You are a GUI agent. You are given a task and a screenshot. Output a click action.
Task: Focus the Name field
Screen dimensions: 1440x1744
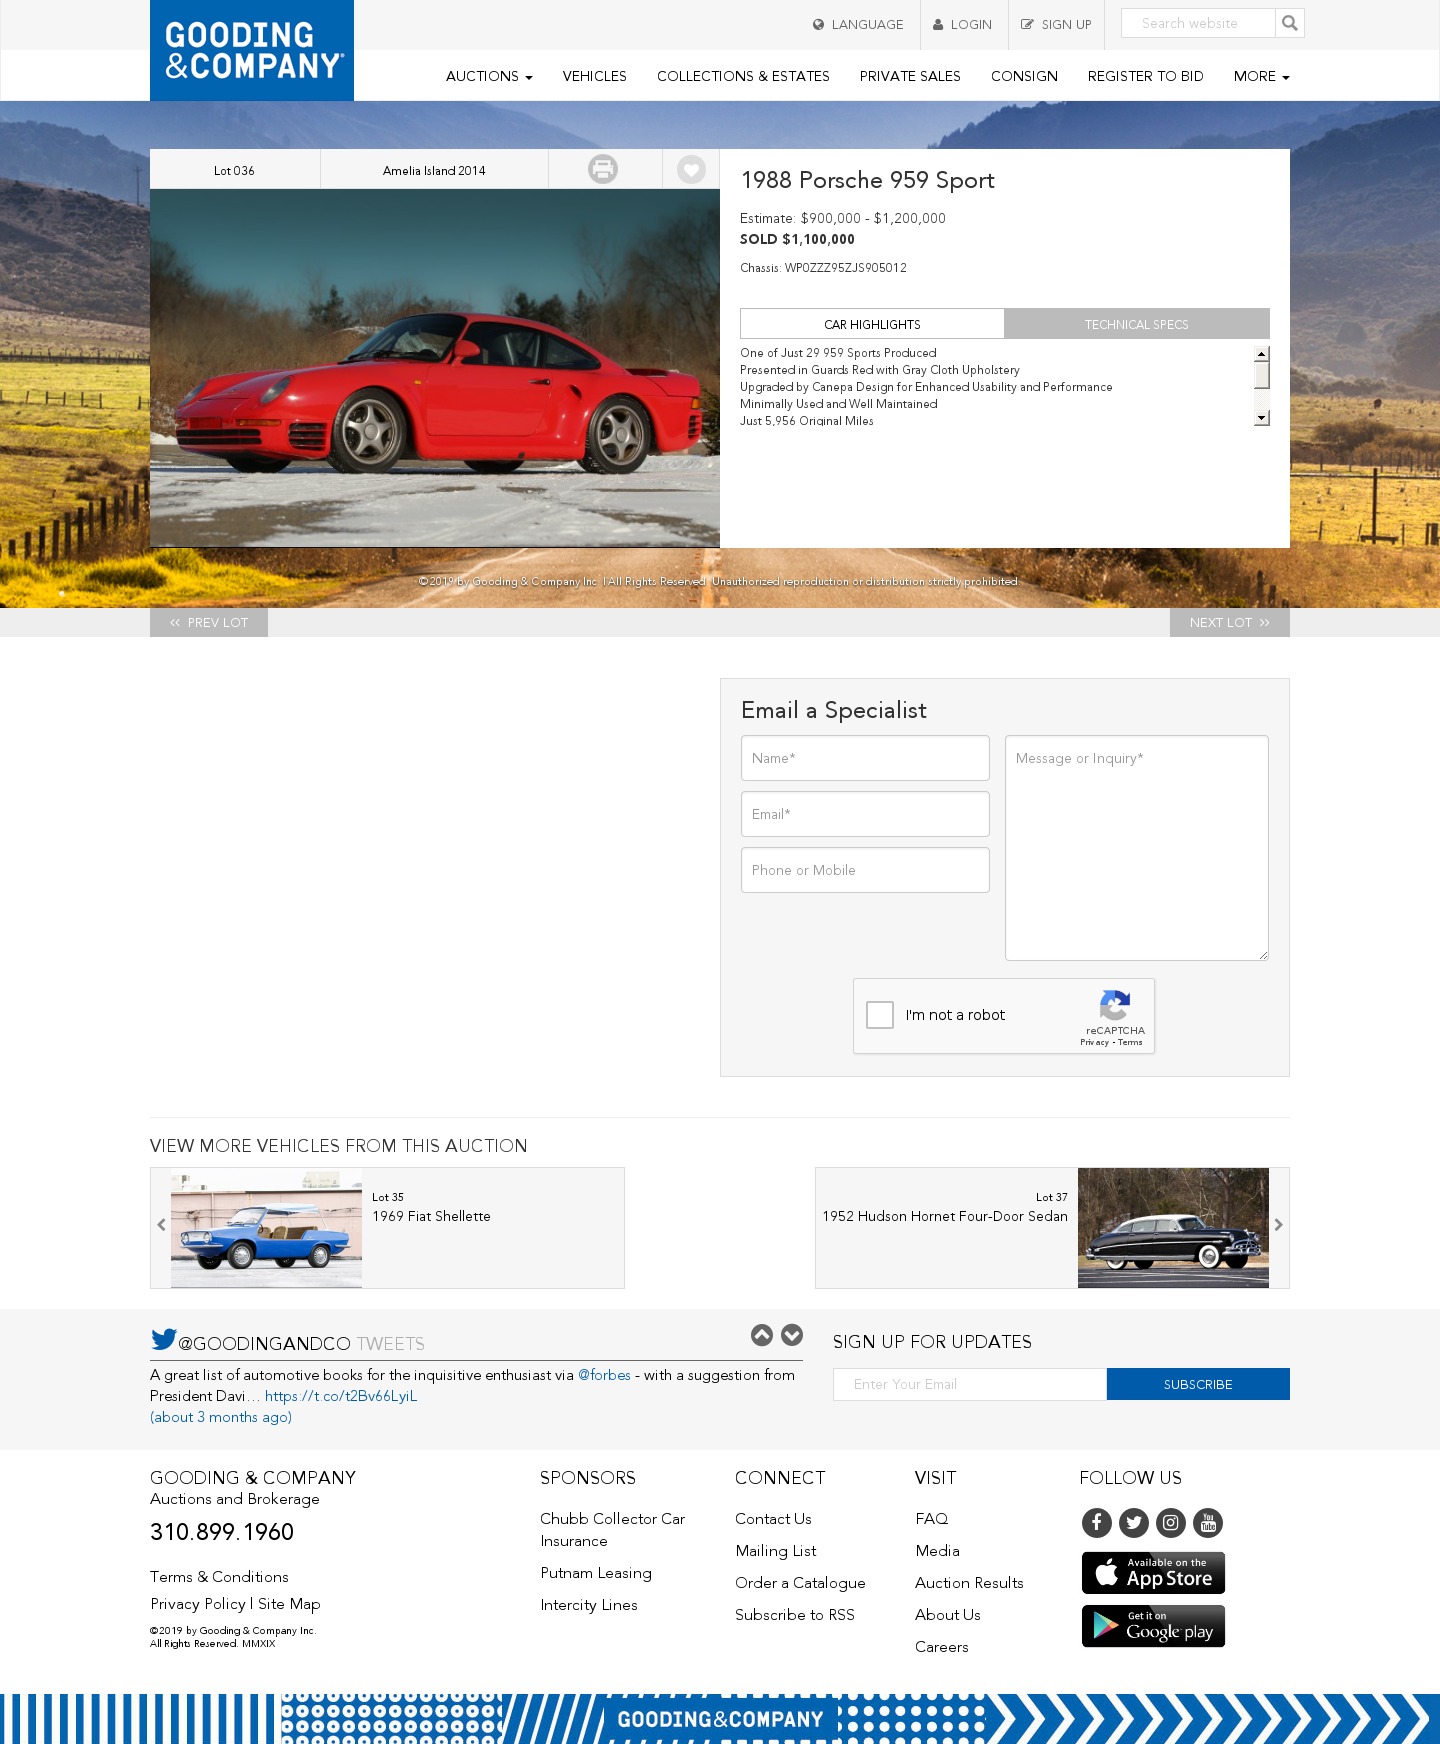[865, 758]
